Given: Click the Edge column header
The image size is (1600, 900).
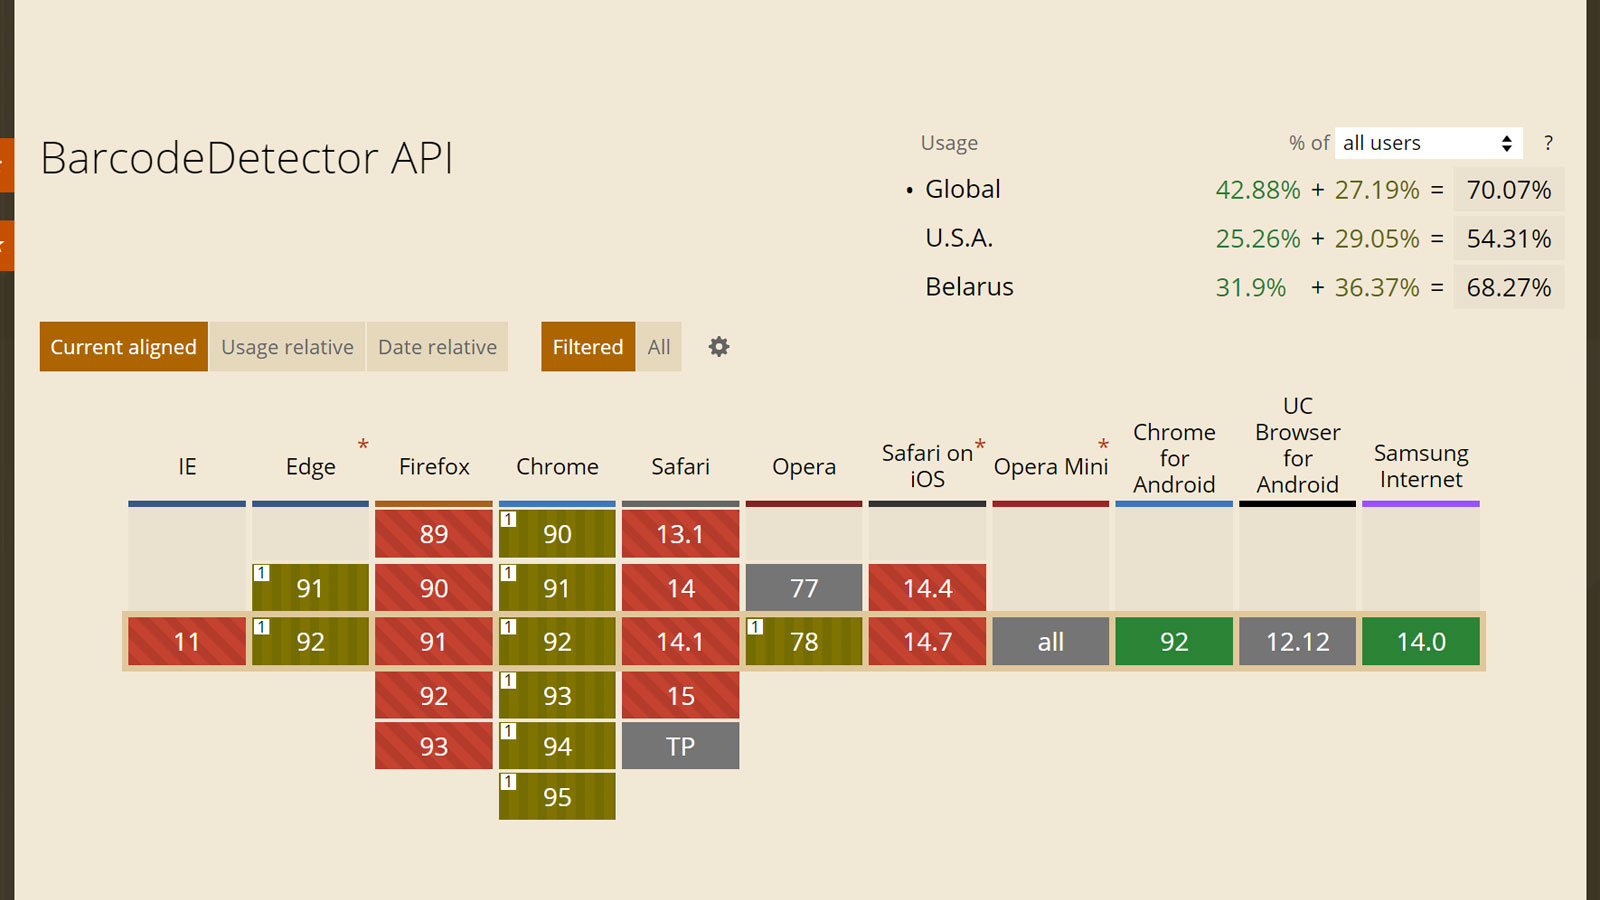Looking at the screenshot, I should pos(310,466).
